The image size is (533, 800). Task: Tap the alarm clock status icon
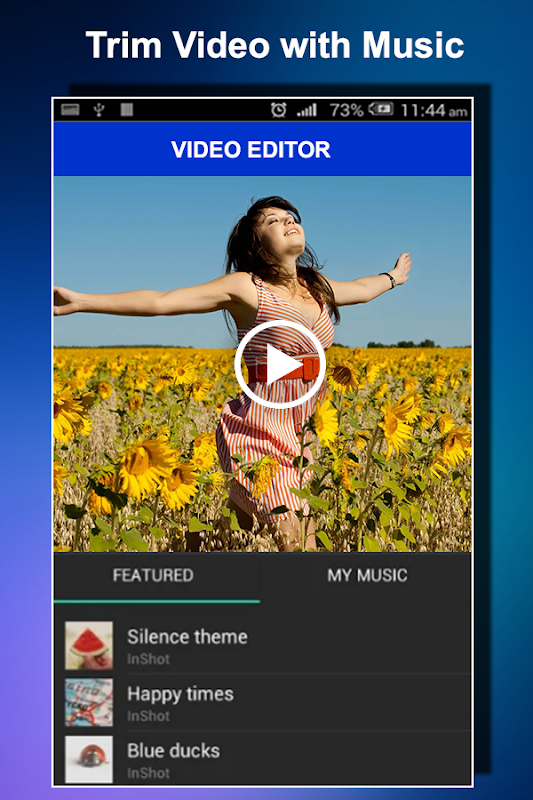(x=278, y=109)
